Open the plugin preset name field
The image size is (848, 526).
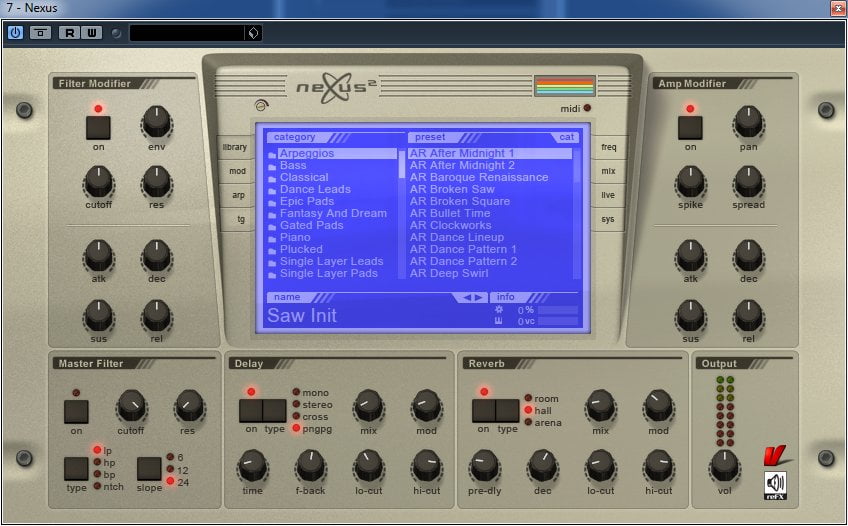(x=187, y=33)
